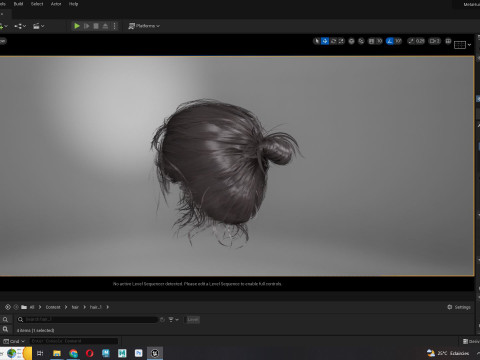Image resolution: width=480 pixels, height=360 pixels.
Task: Open Opera browser from taskbar
Action: pyautogui.click(x=90, y=353)
